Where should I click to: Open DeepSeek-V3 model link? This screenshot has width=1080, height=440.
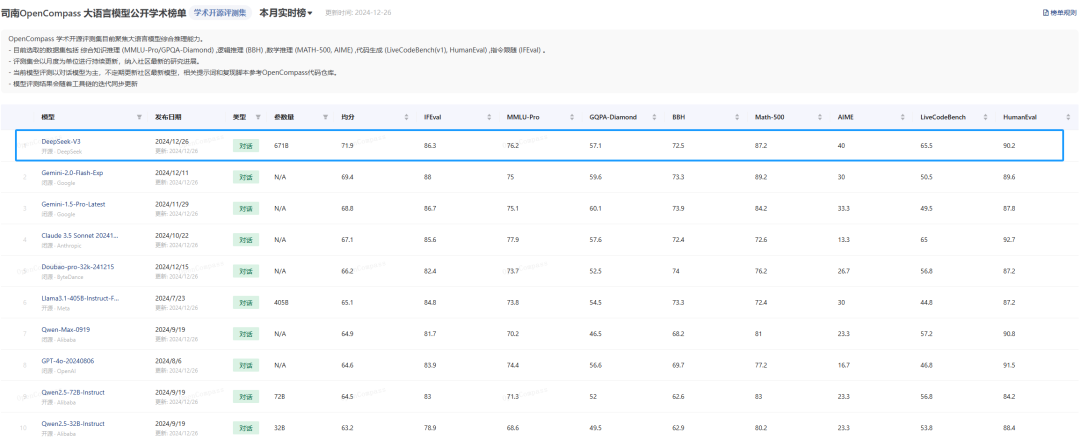click(61, 141)
